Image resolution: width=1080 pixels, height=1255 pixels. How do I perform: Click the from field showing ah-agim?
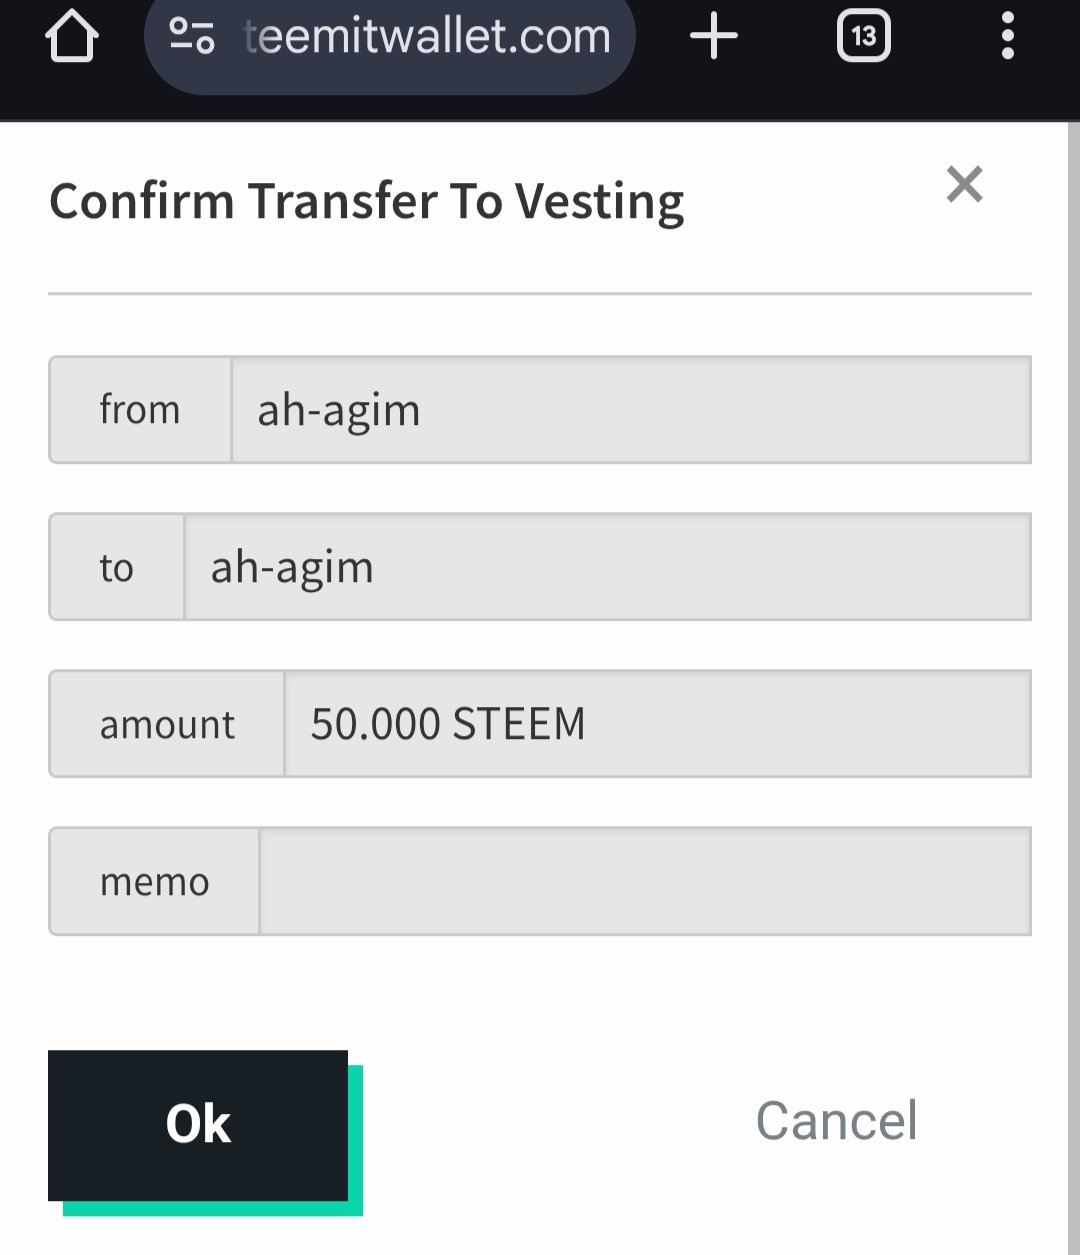631,410
